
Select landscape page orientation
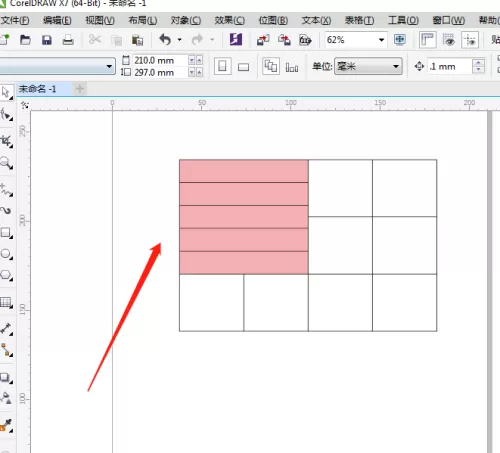(x=243, y=67)
